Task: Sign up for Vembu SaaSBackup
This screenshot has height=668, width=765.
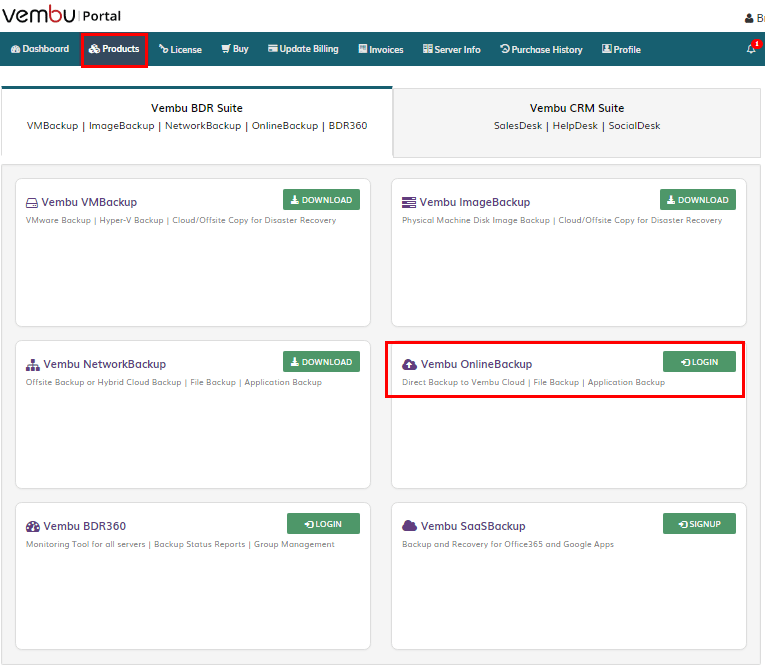Action: pos(699,524)
